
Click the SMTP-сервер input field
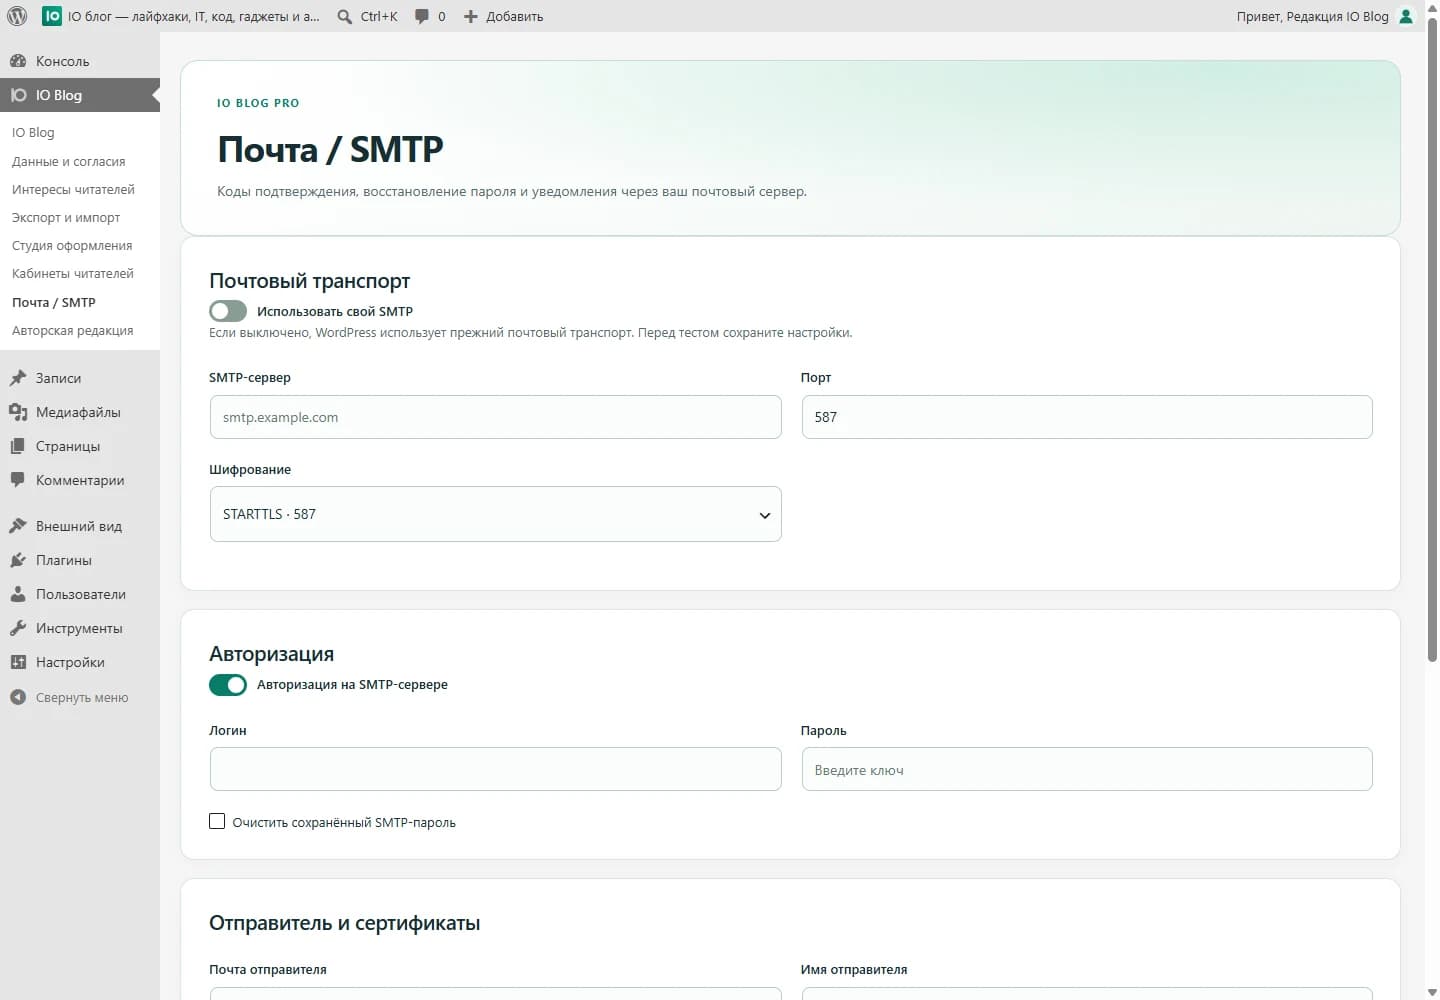(496, 417)
